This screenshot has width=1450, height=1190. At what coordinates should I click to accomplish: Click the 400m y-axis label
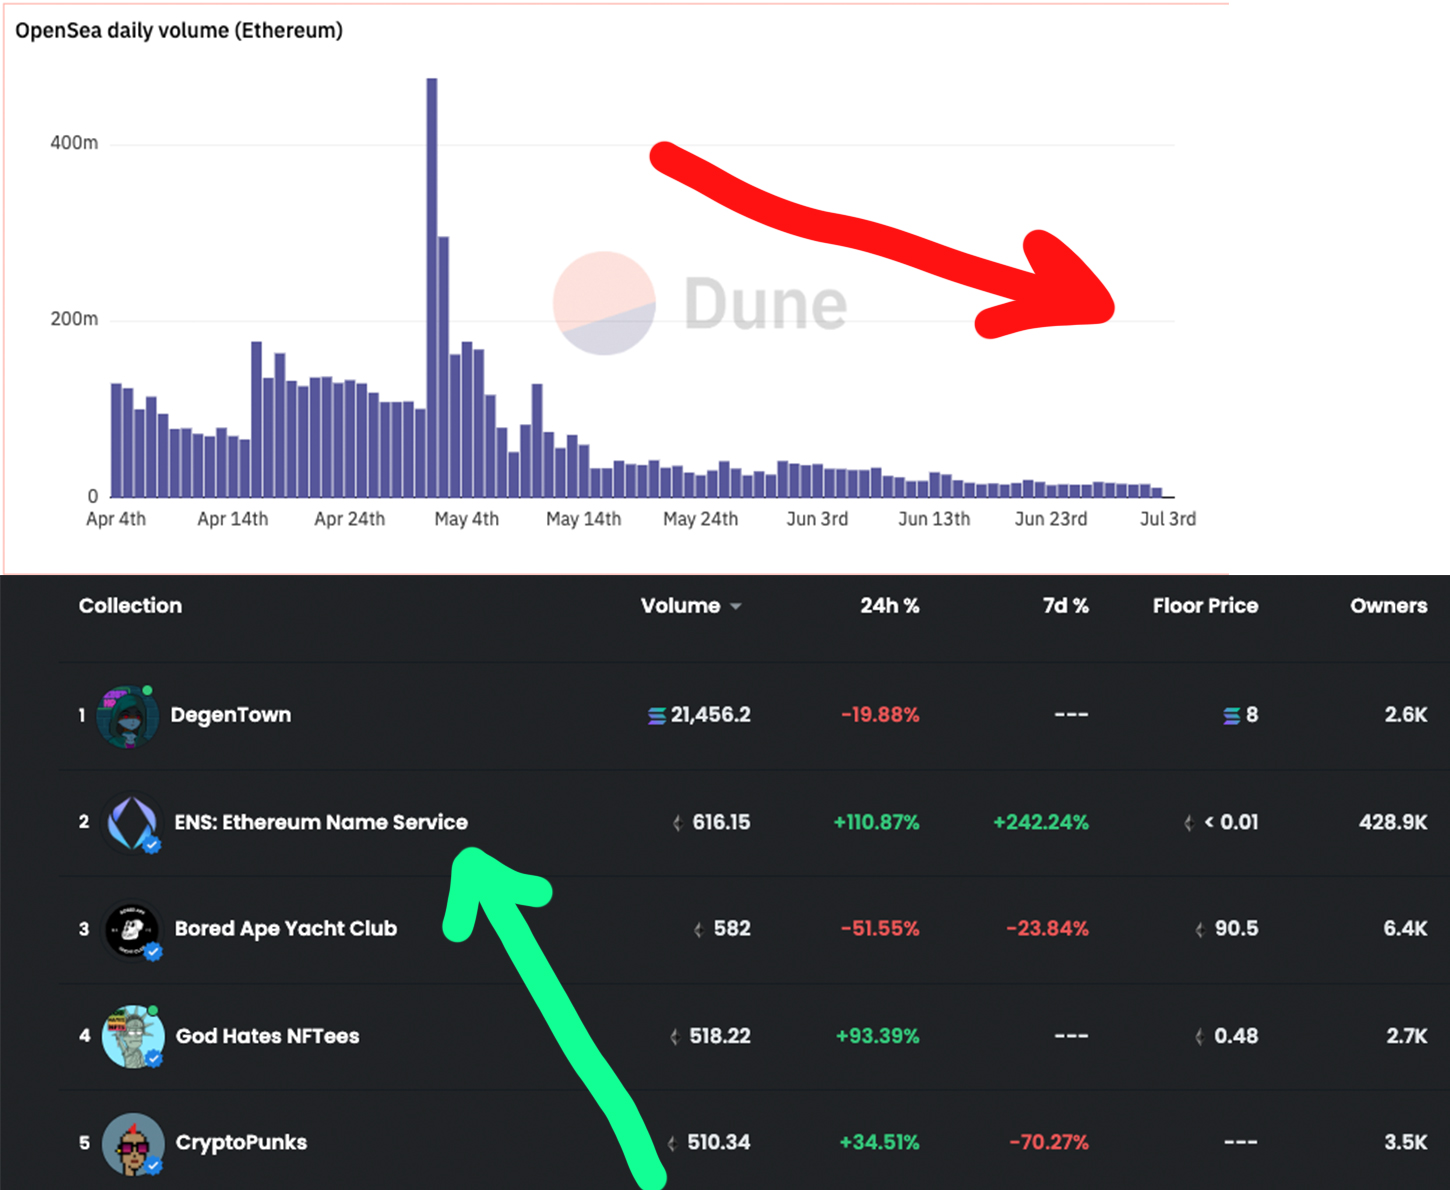coord(74,143)
